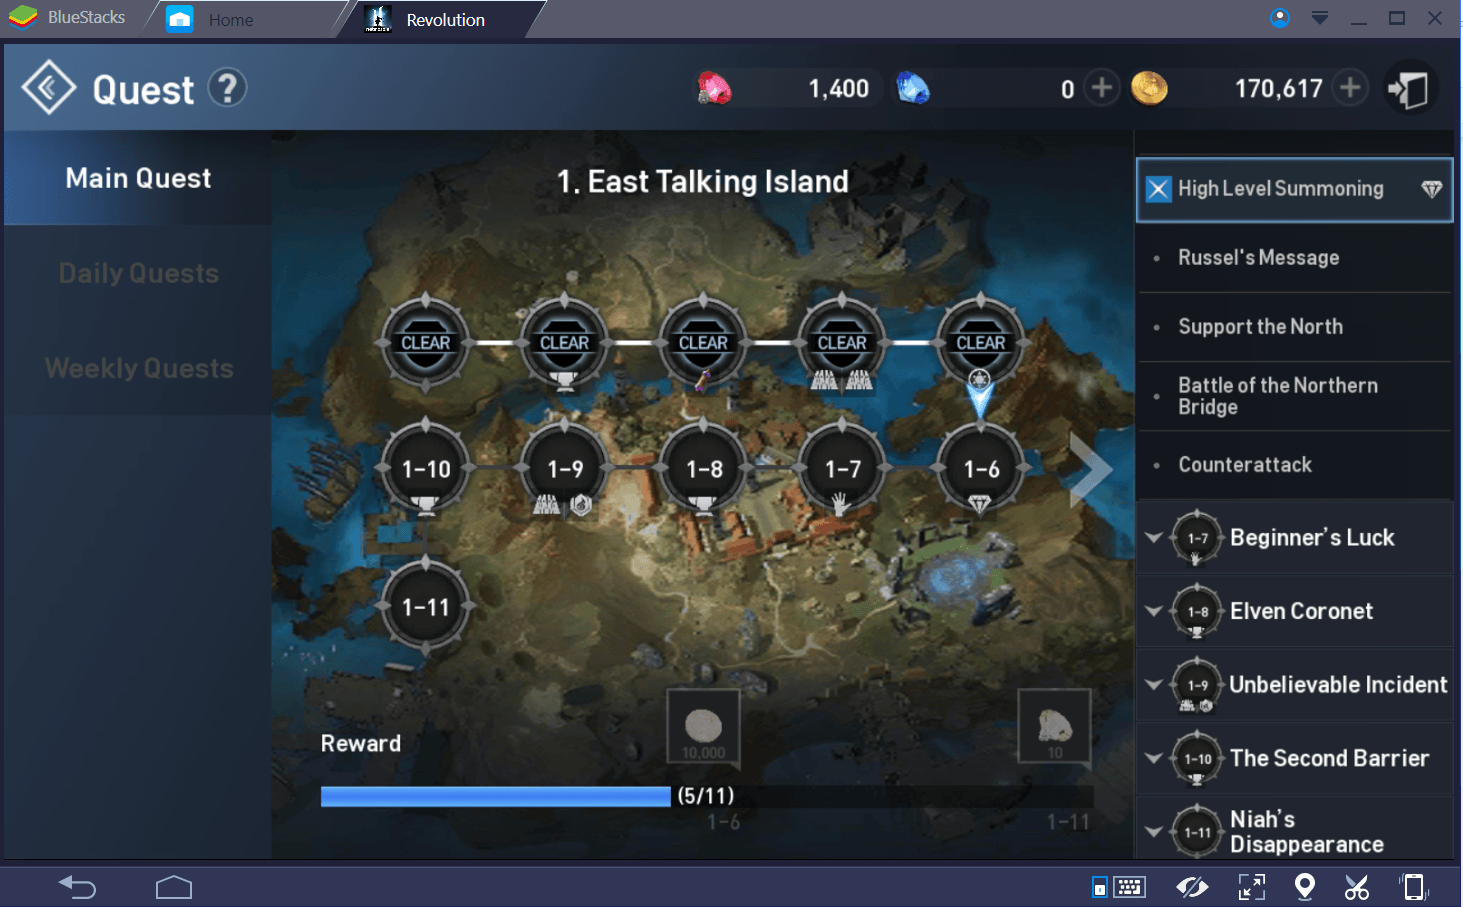Select stage 1-6 node on the map
This screenshot has height=907, width=1463.
pyautogui.click(x=981, y=469)
